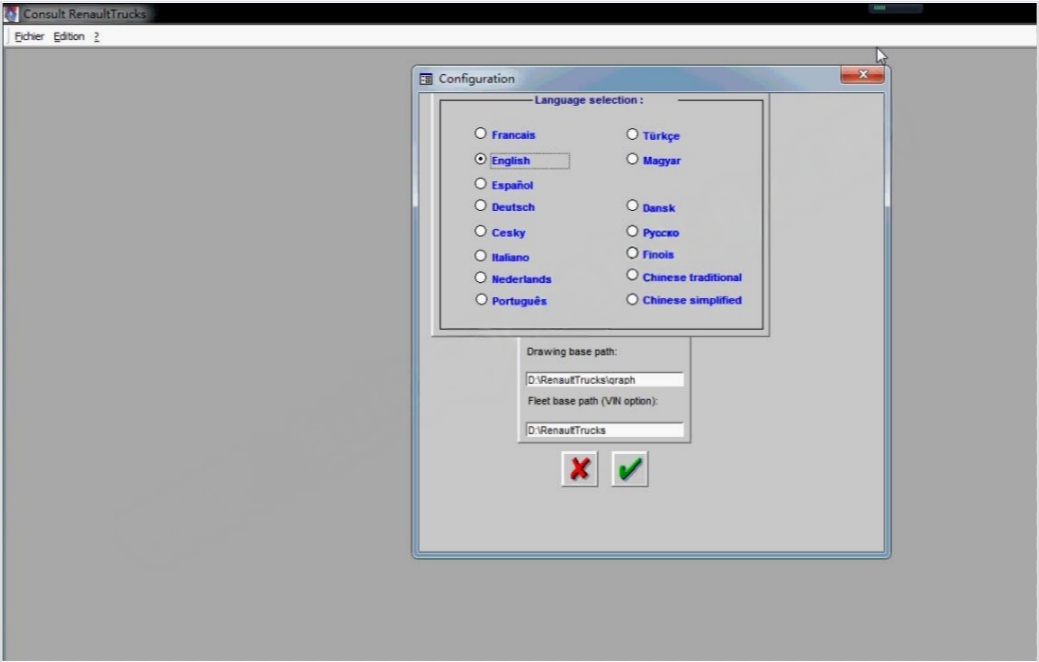Pick the Magyar language option
This screenshot has width=1039, height=662.
pyautogui.click(x=632, y=159)
